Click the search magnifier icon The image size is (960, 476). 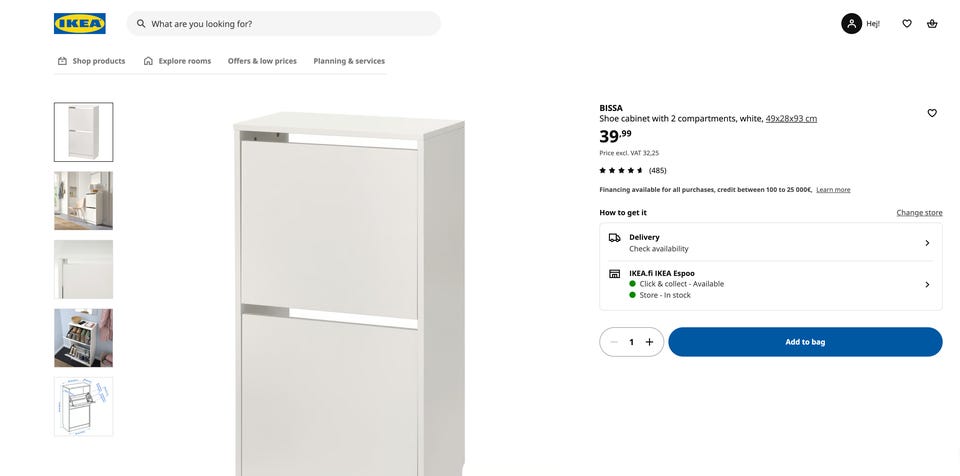pyautogui.click(x=141, y=23)
